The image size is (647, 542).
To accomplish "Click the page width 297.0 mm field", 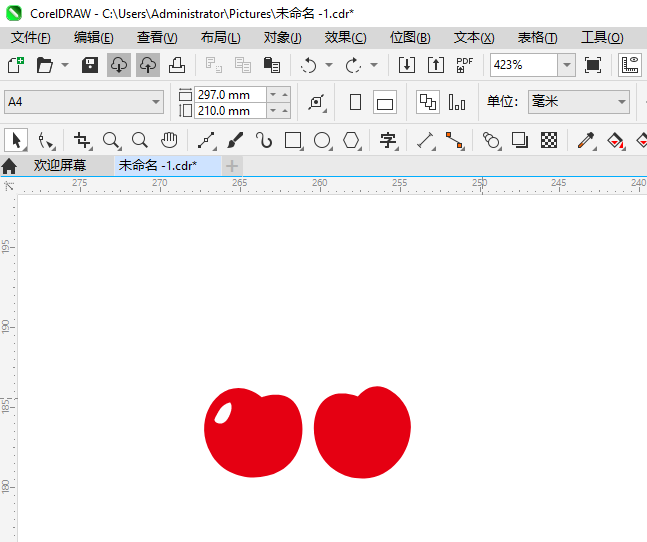I will click(230, 95).
